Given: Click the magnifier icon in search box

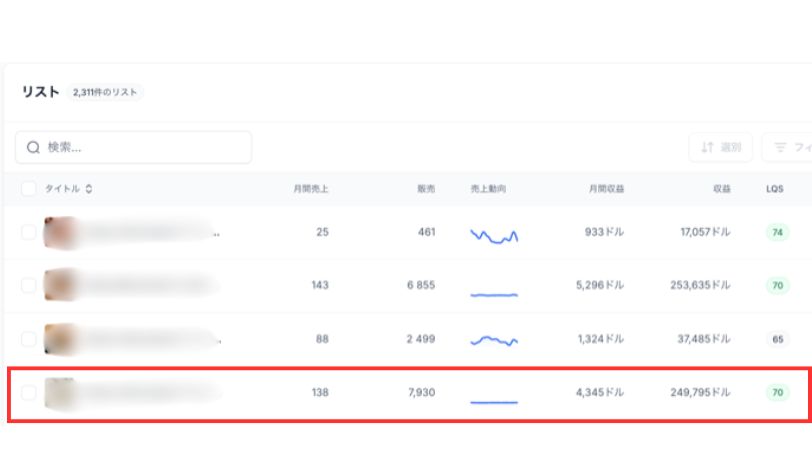Looking at the screenshot, I should [x=33, y=148].
